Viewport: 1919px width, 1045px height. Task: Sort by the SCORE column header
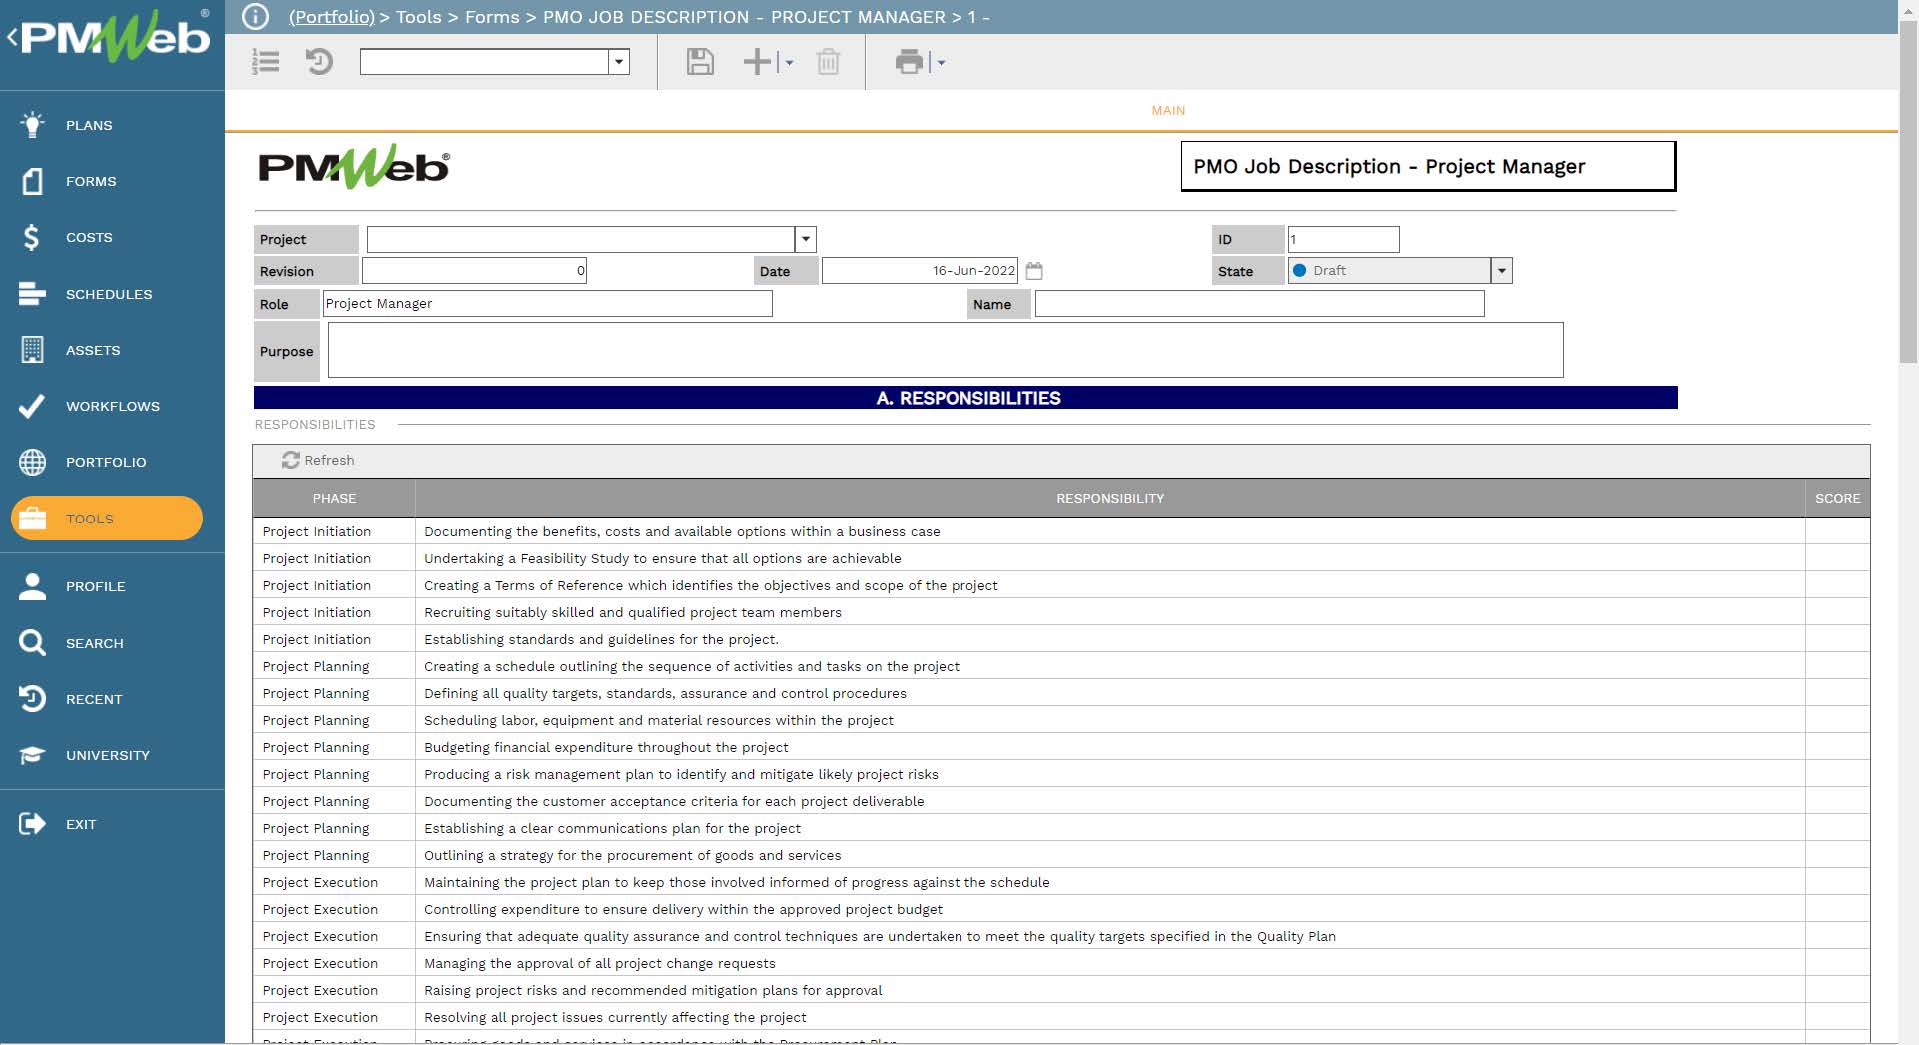pos(1838,498)
